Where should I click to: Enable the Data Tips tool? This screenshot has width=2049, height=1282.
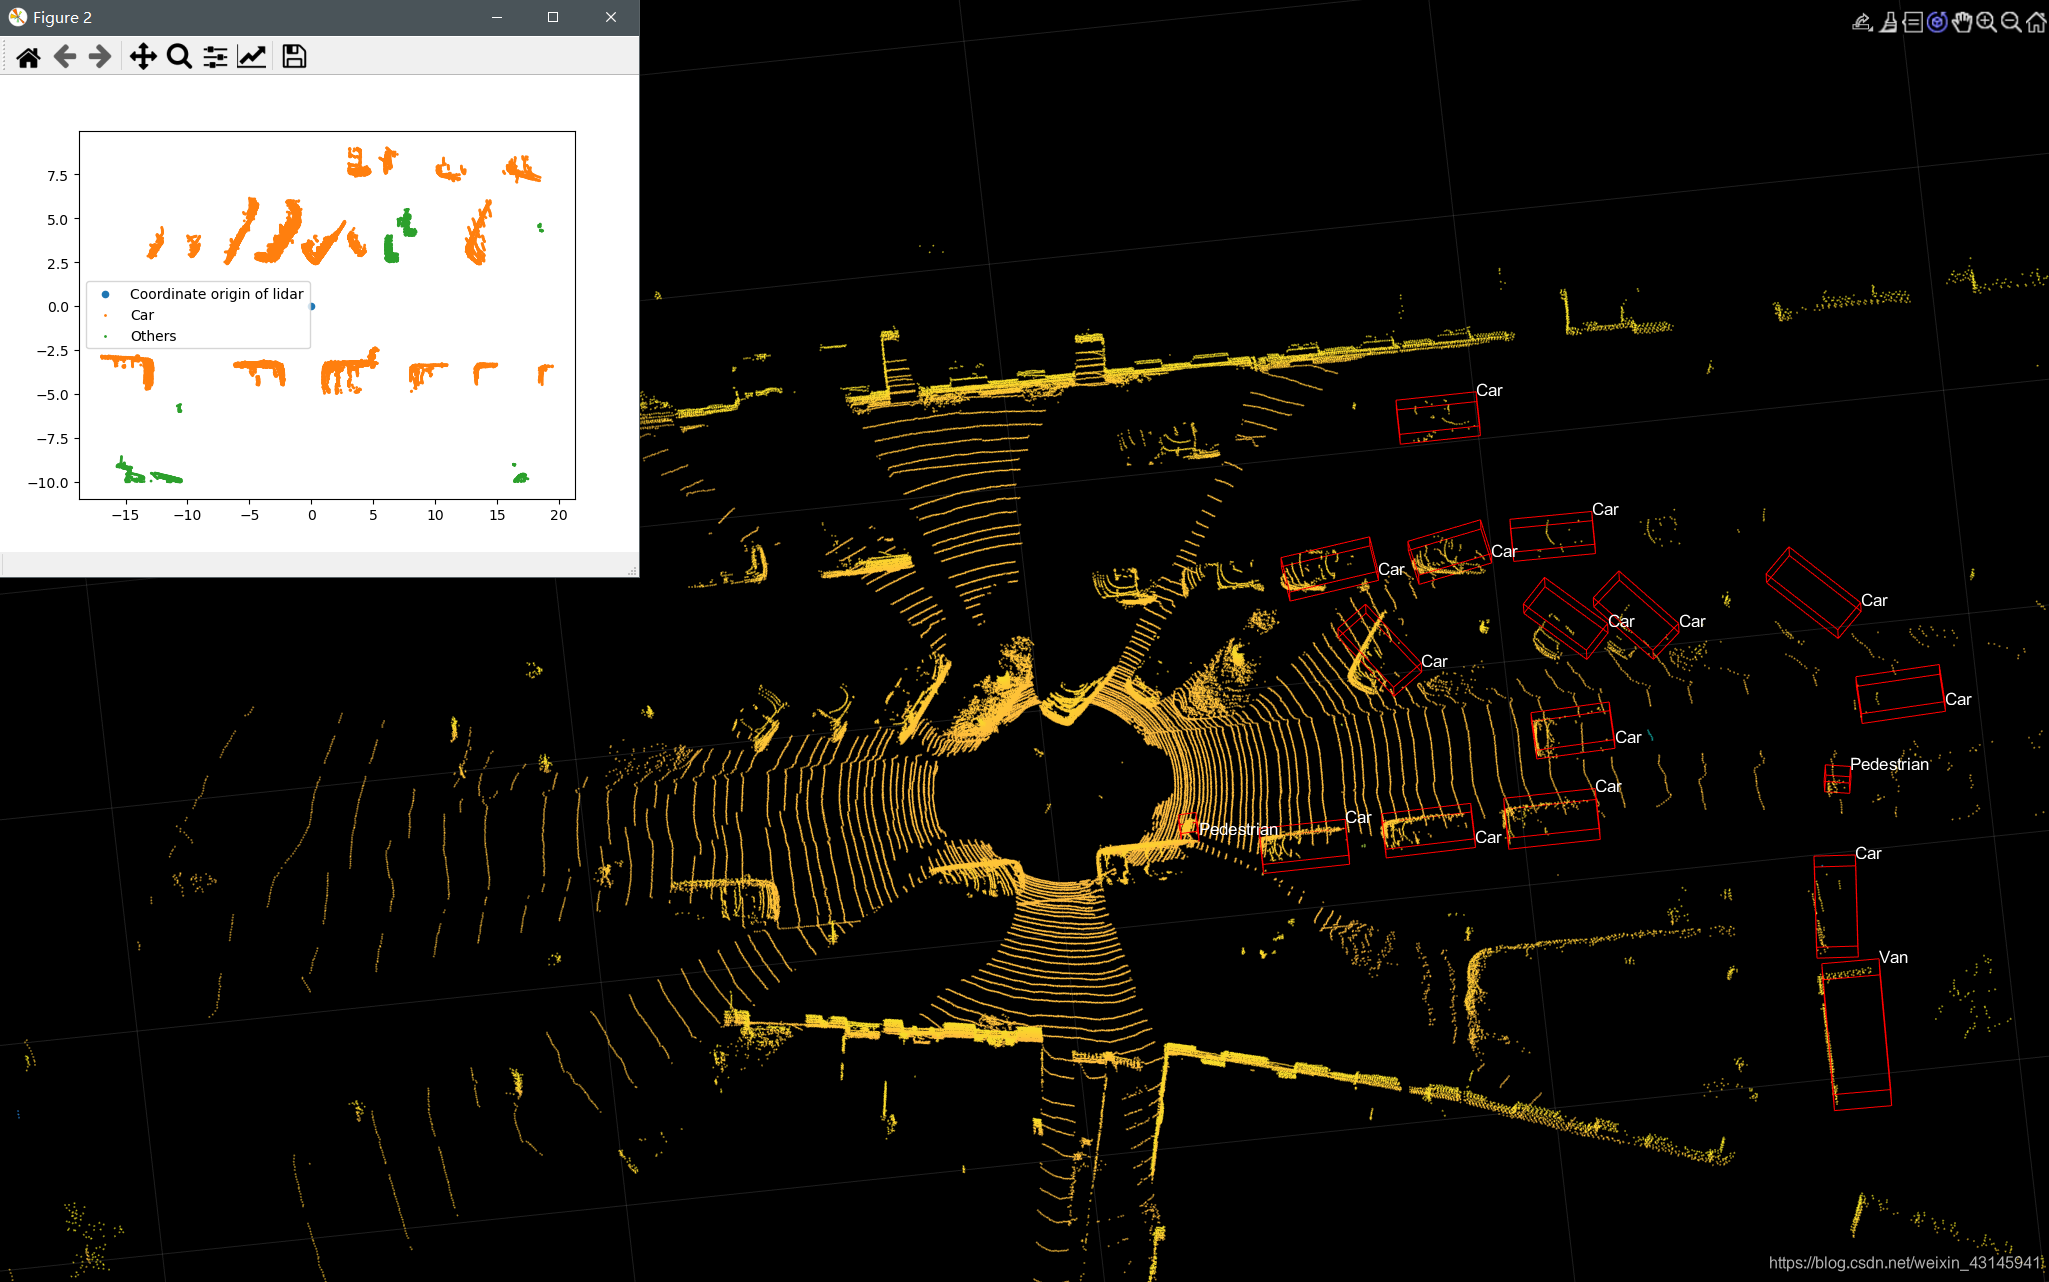[x=1912, y=22]
